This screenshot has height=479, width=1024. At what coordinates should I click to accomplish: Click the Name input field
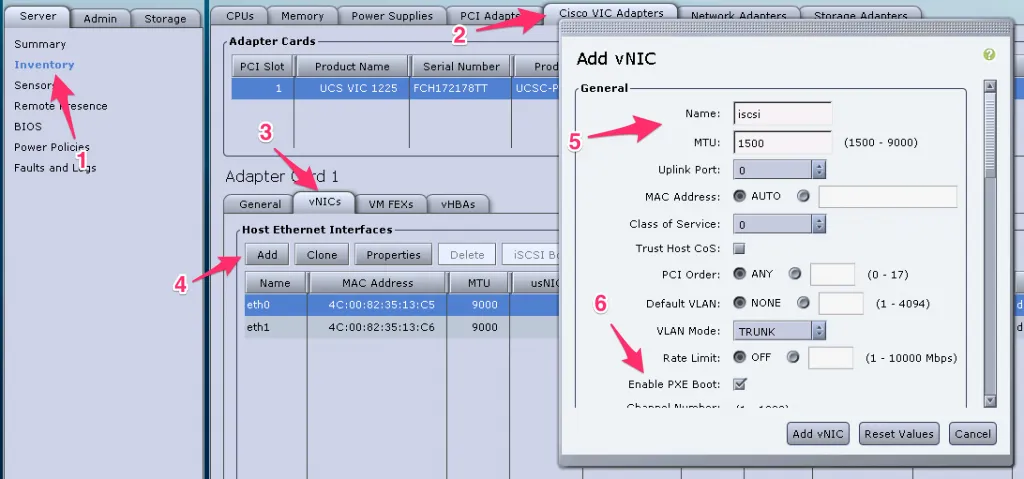point(782,114)
